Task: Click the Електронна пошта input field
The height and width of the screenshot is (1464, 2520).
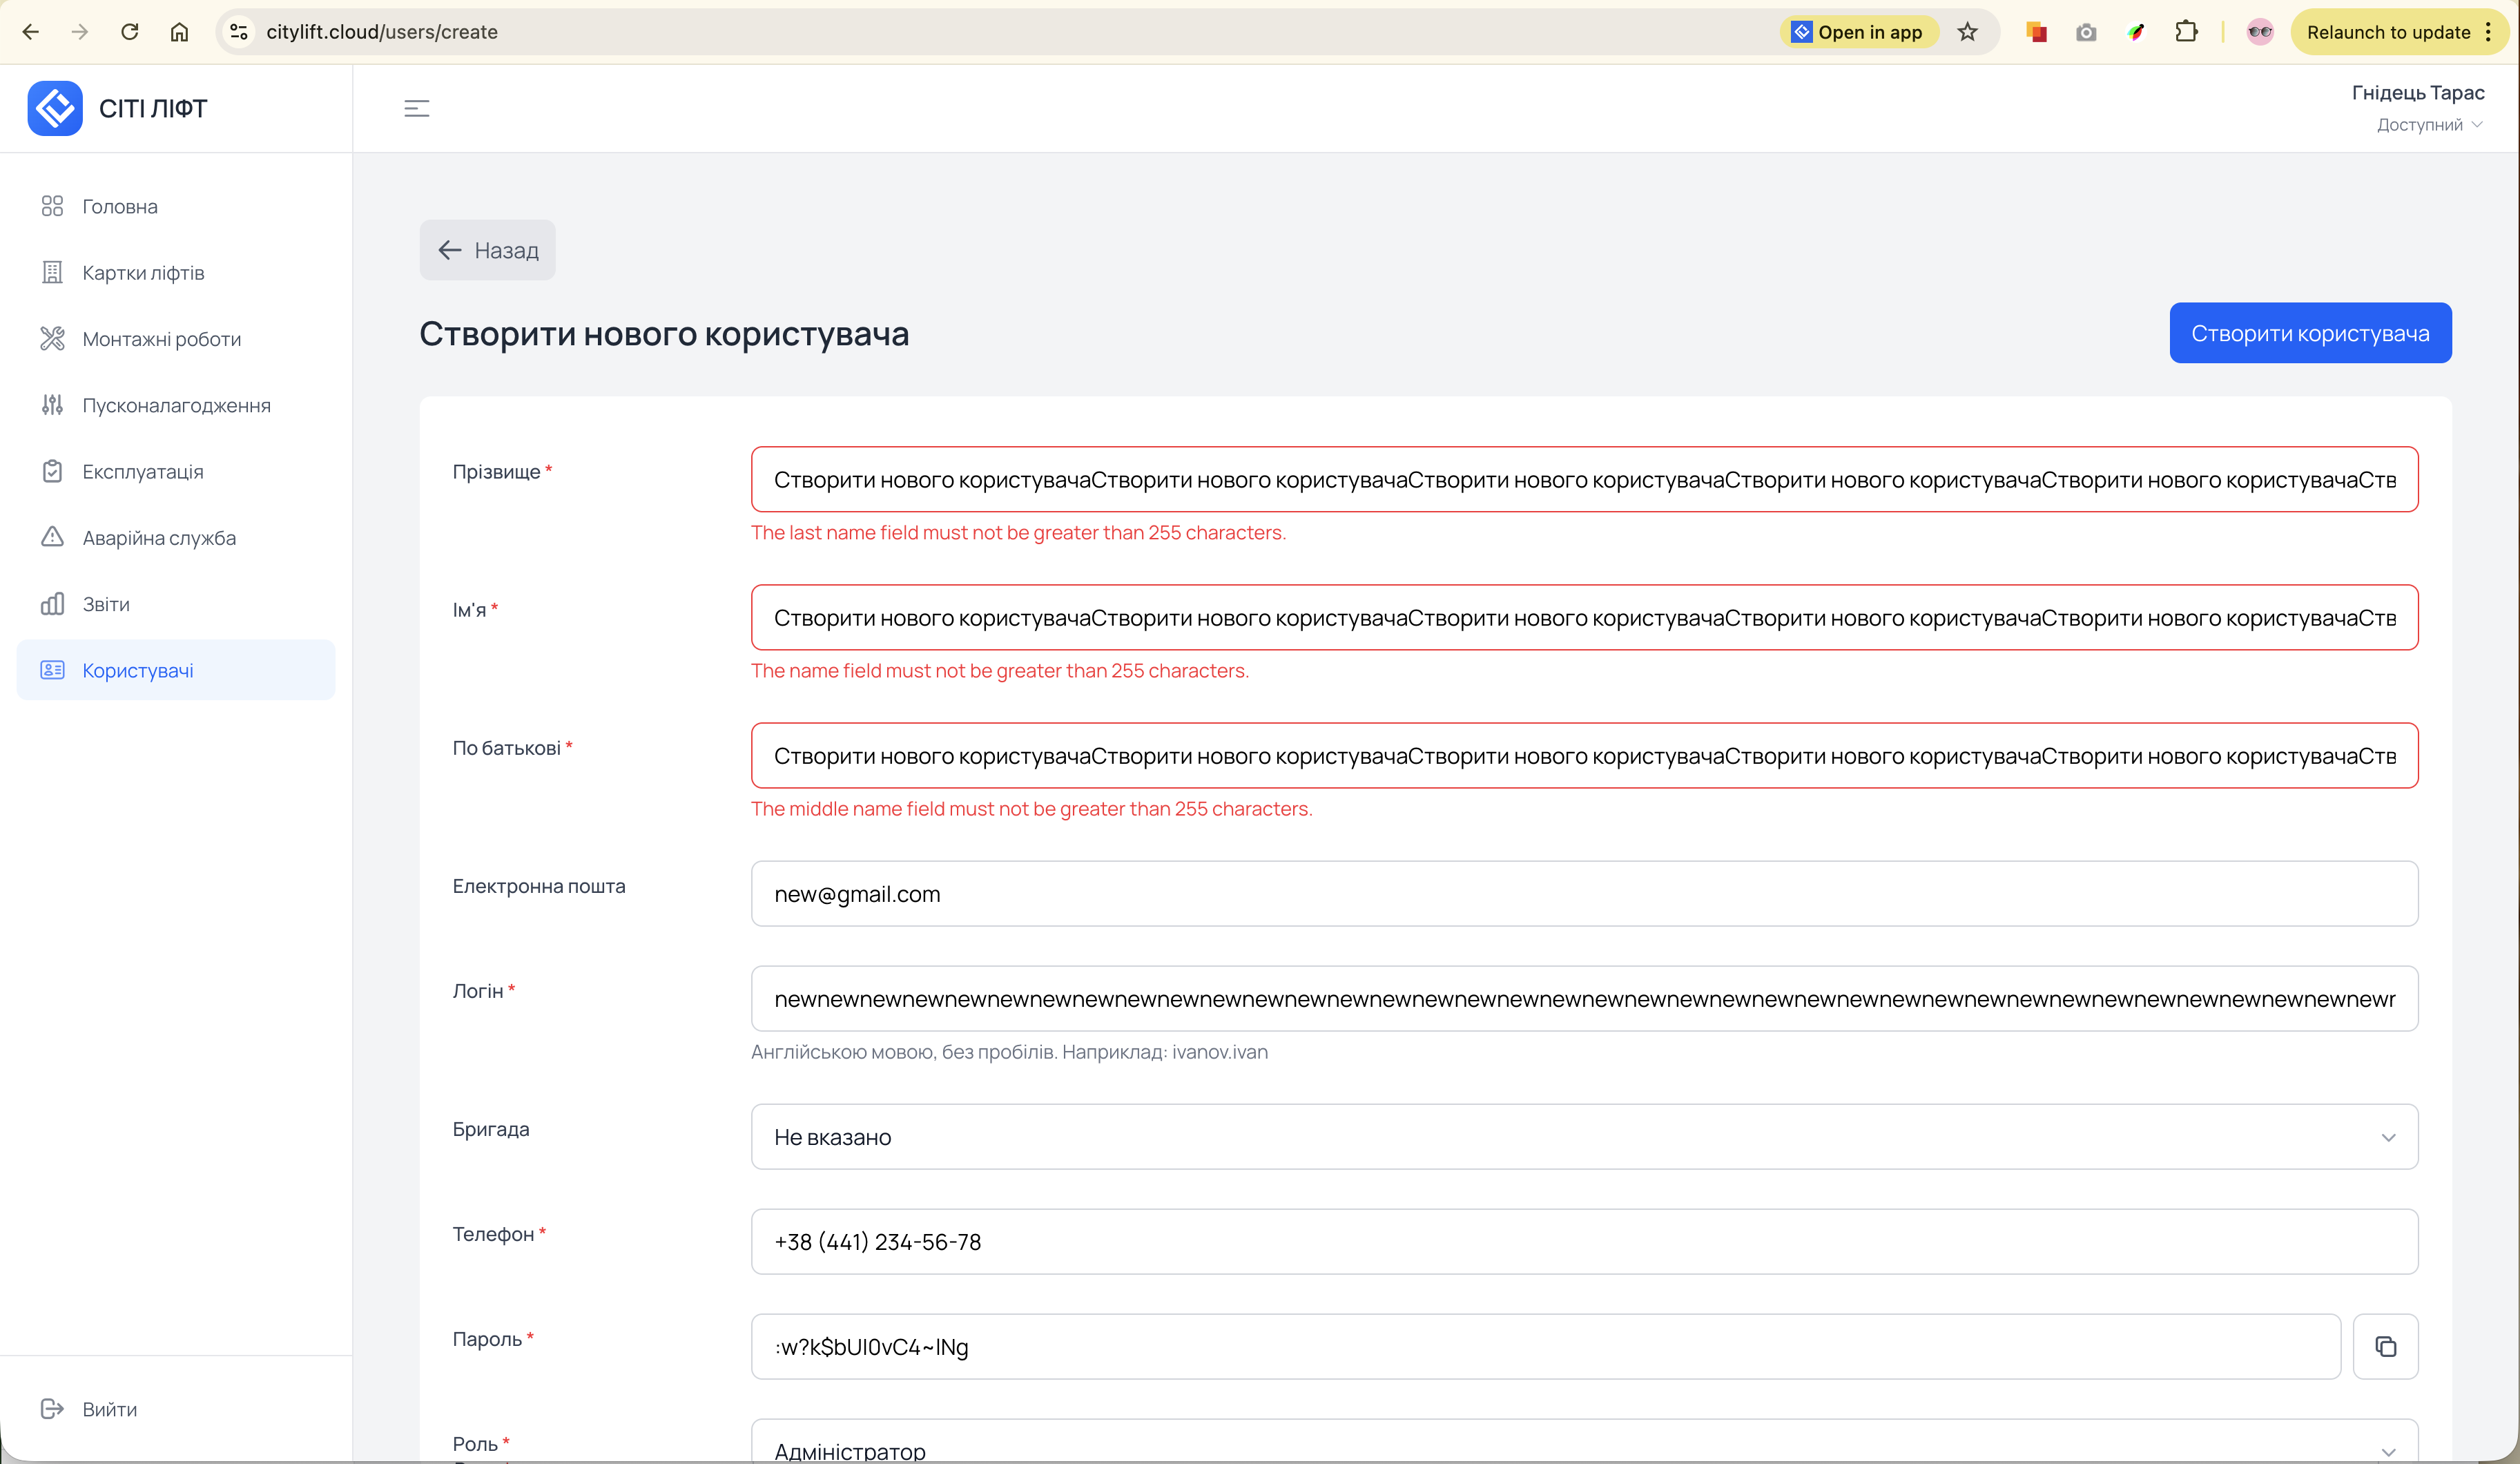Action: click(x=1584, y=894)
